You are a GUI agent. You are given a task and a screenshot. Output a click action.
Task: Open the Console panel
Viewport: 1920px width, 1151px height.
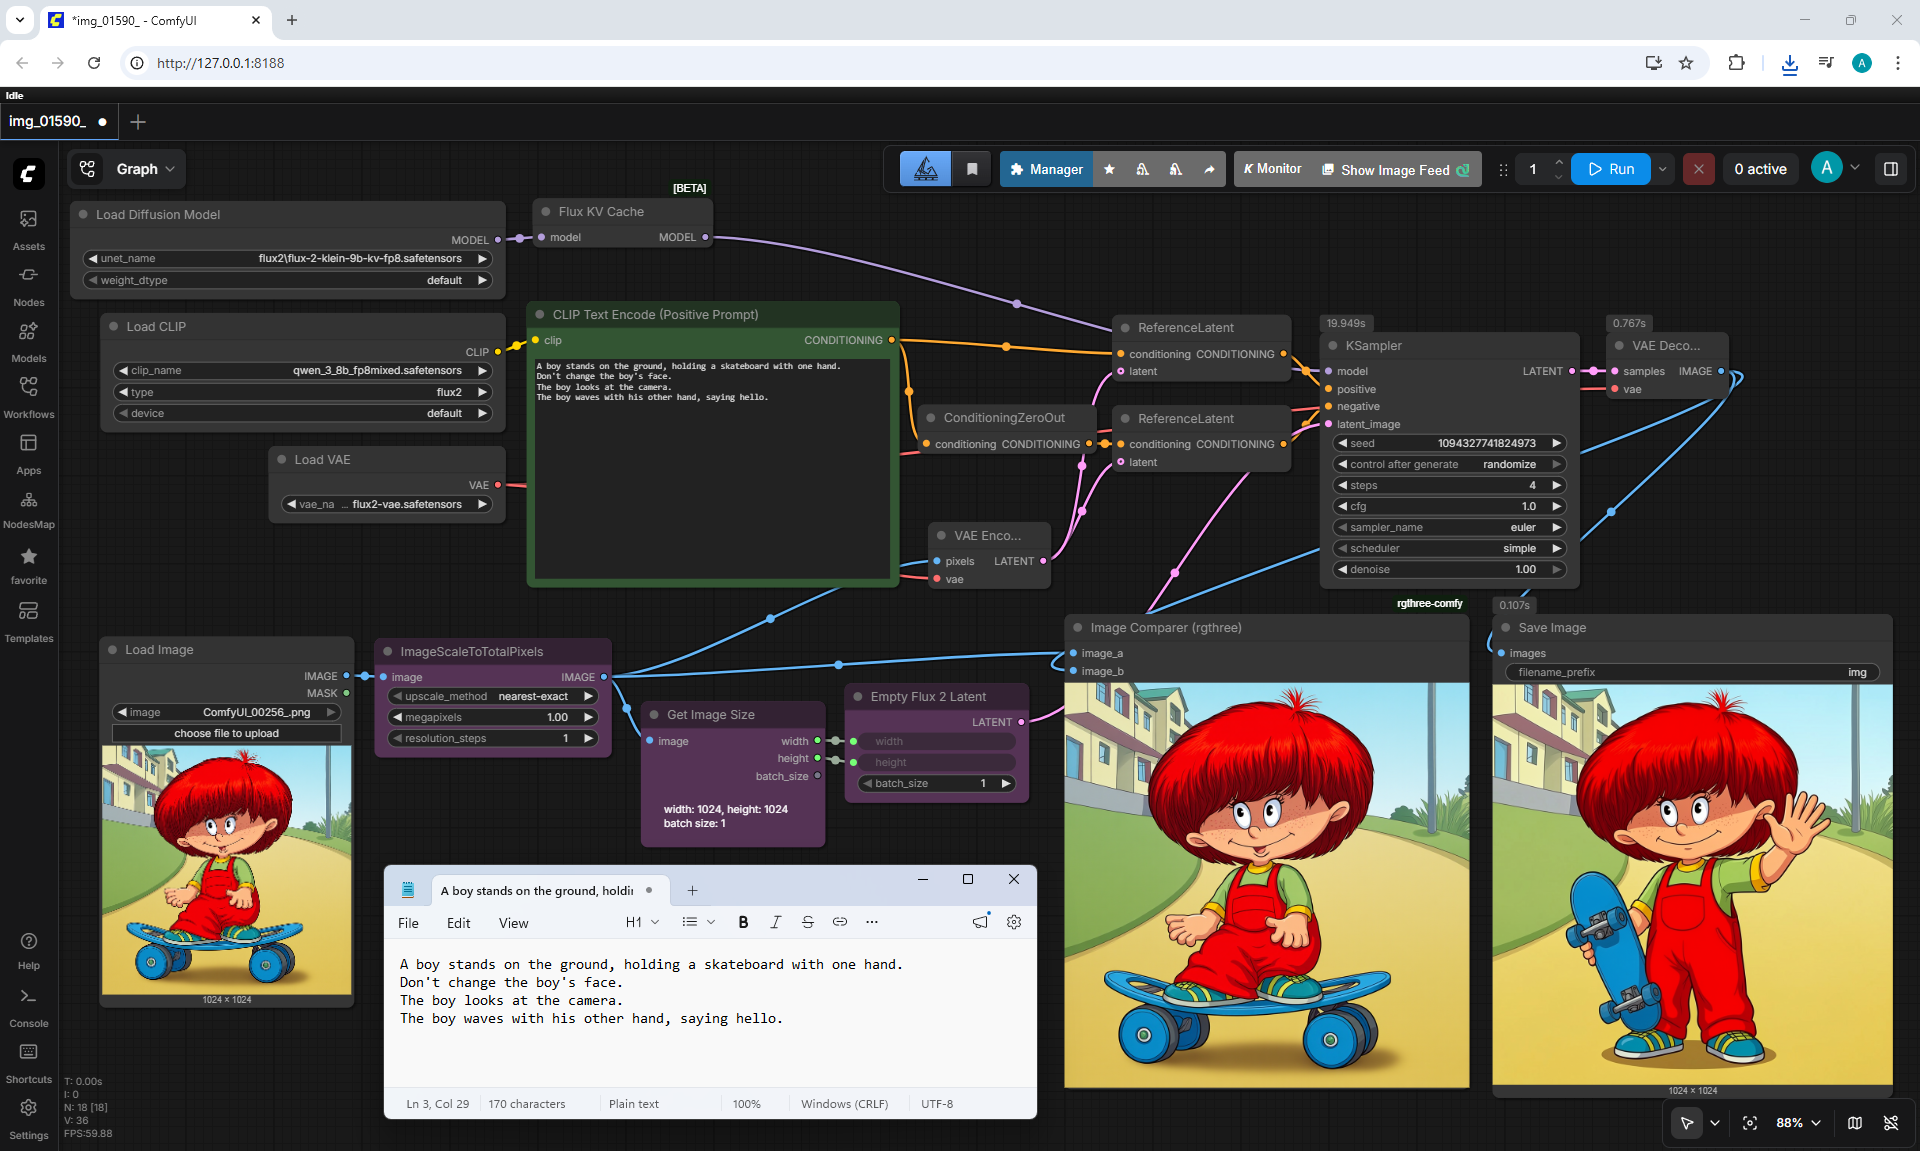point(28,1006)
